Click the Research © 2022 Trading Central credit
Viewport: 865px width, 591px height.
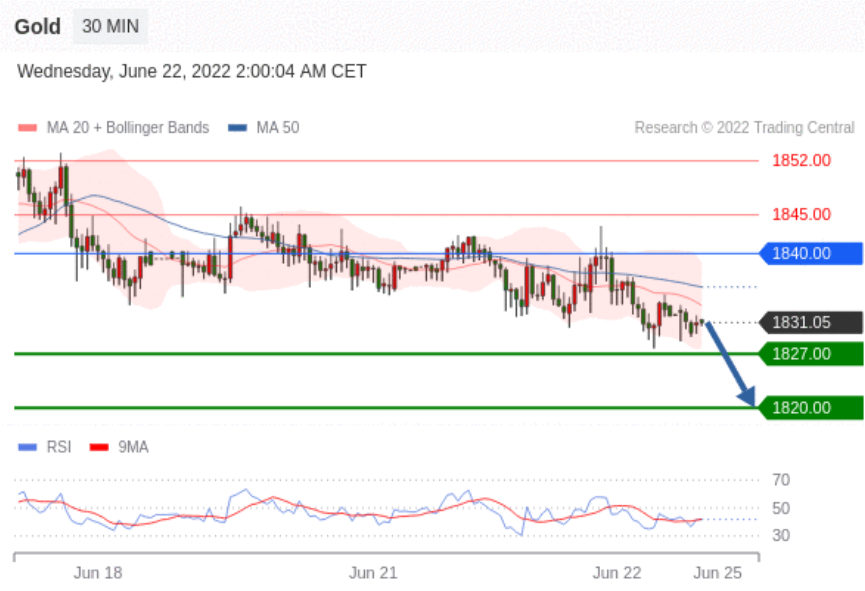click(744, 128)
